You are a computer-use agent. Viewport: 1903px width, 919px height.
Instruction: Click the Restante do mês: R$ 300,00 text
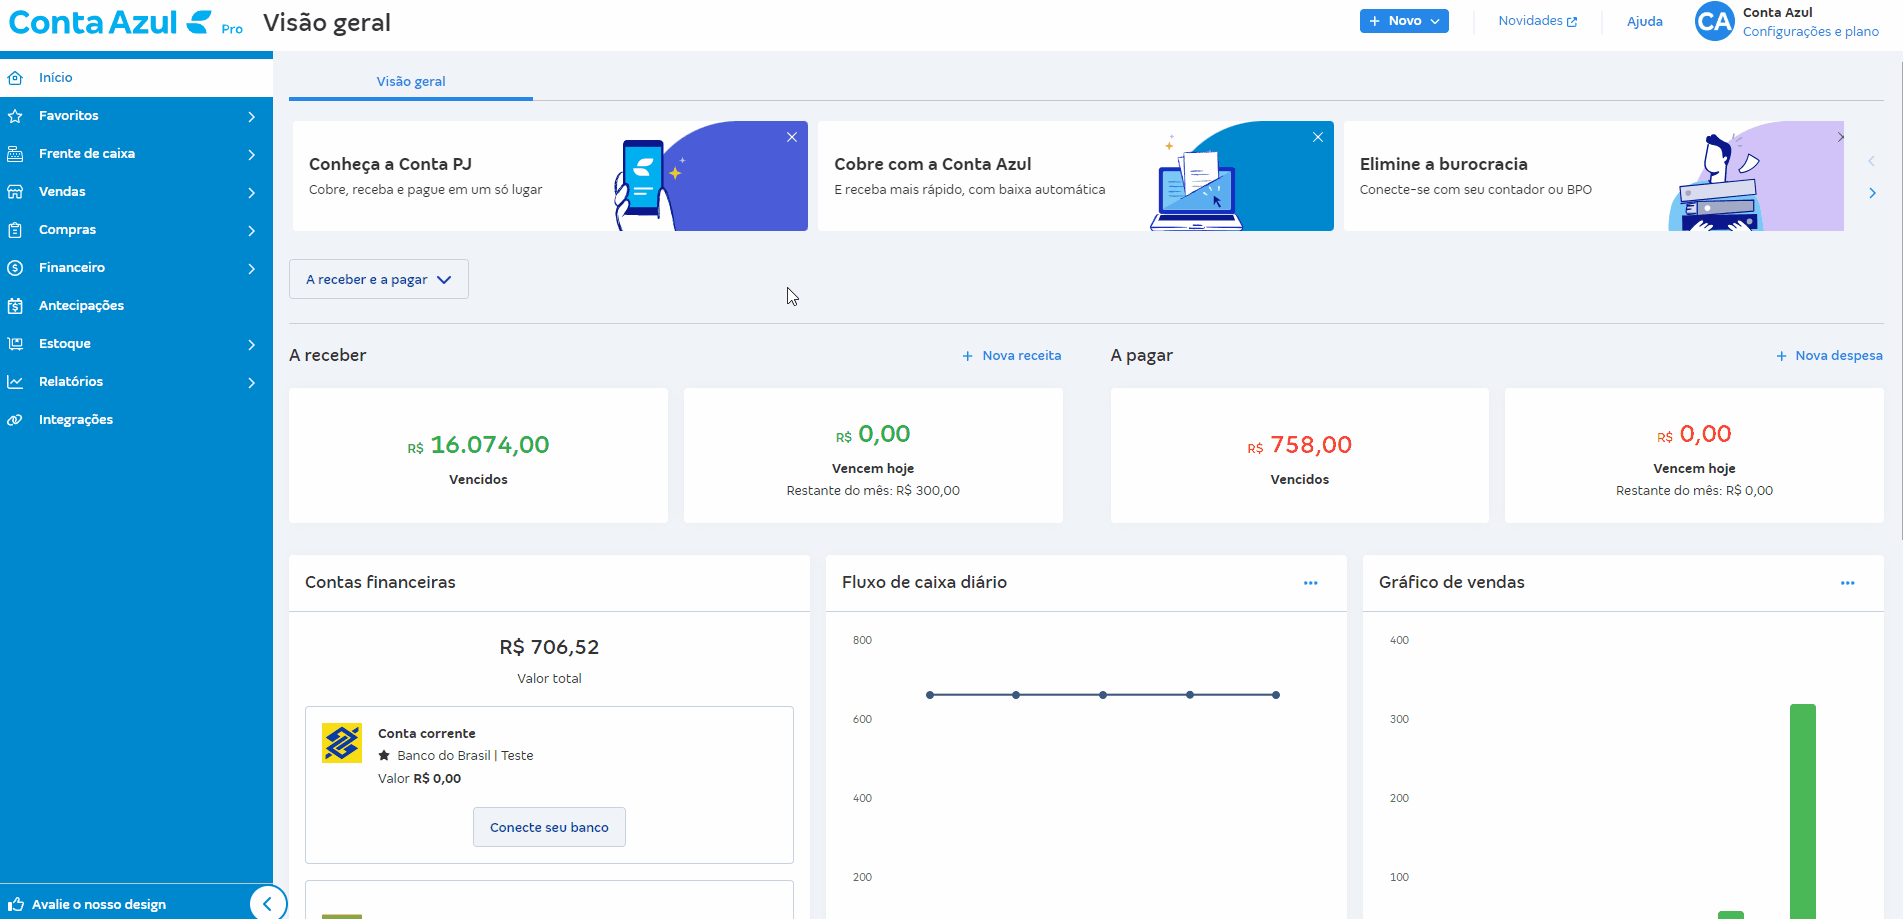click(873, 491)
